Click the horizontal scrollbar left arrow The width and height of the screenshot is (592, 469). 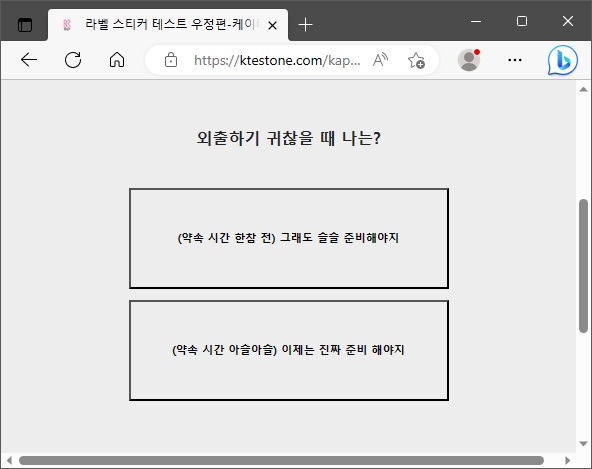[x=9, y=460]
